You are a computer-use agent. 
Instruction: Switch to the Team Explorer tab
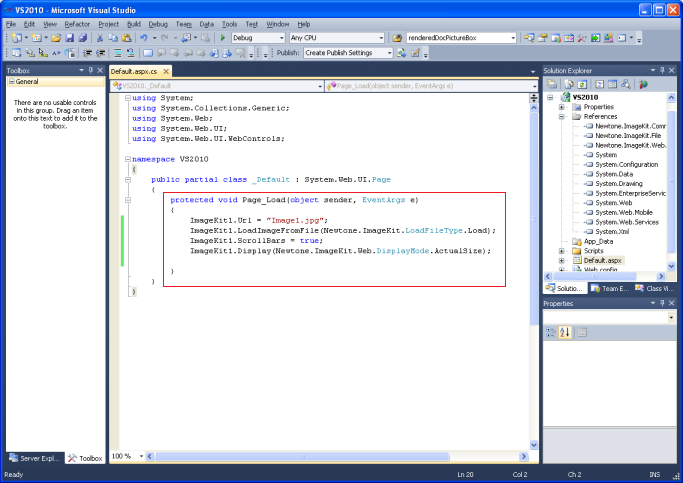[x=610, y=288]
